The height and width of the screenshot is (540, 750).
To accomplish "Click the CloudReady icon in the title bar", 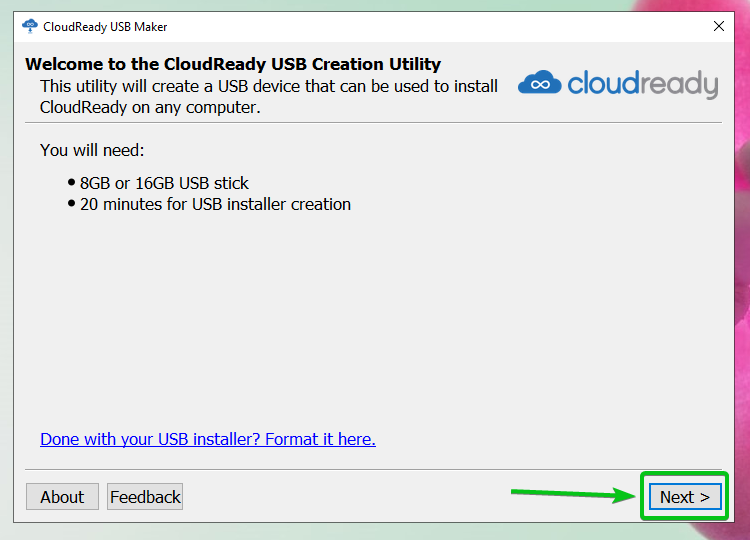I will 29,27.
